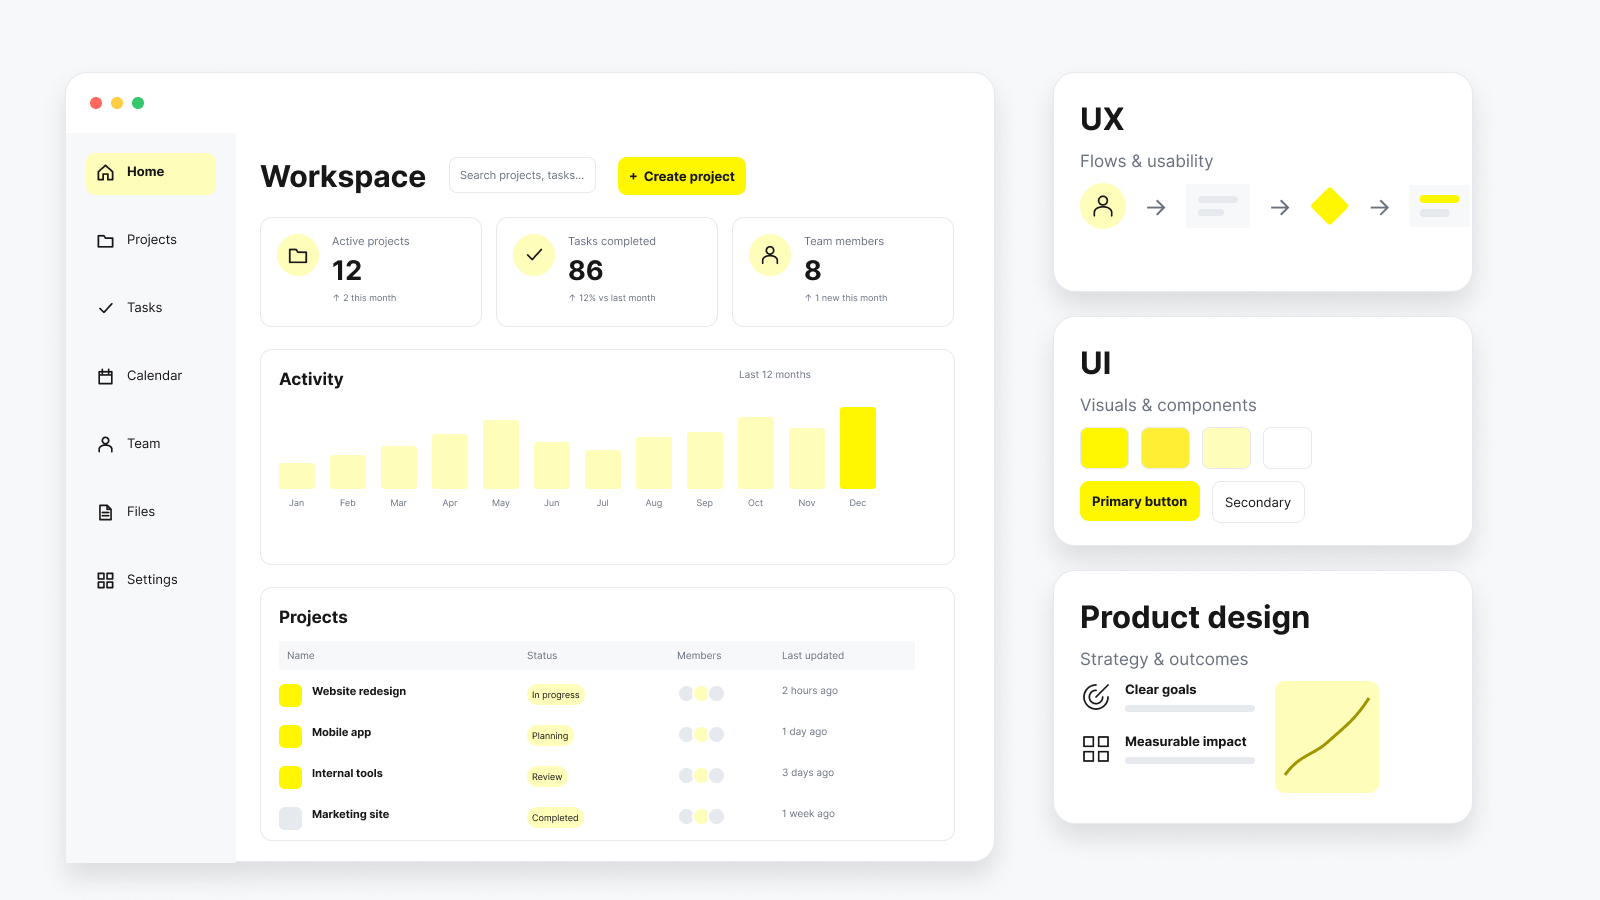This screenshot has height=900, width=1600.
Task: Click the 'Last 12 months' label
Action: 775,375
